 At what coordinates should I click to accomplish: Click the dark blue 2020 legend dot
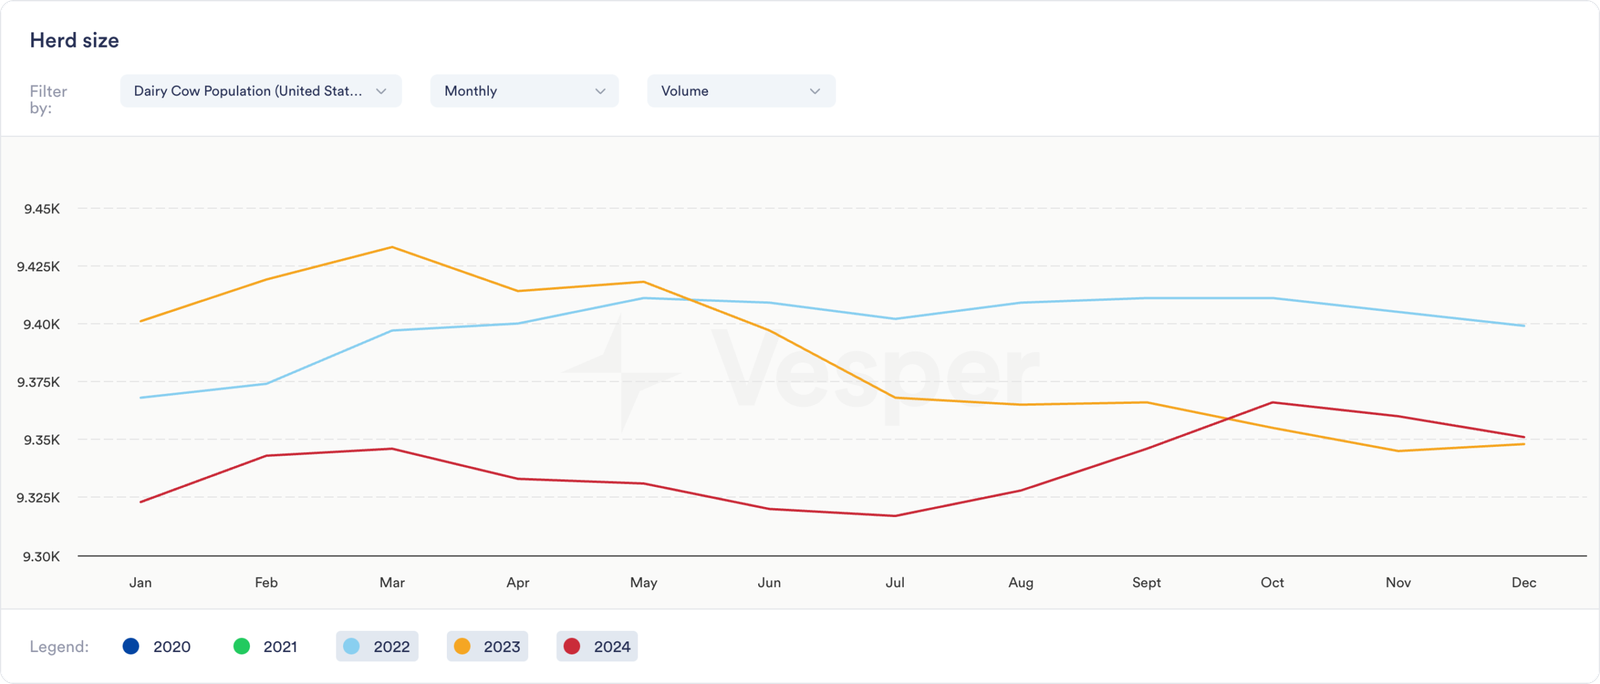131,646
